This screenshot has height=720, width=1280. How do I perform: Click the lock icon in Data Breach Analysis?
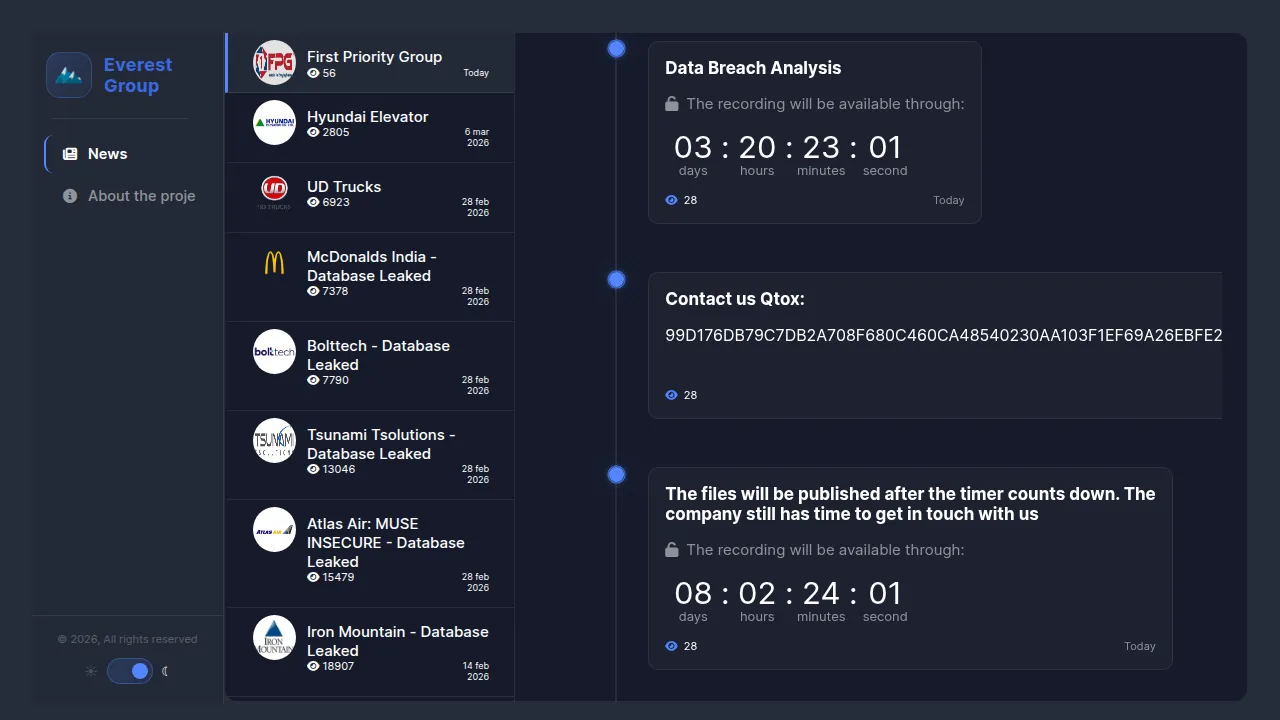point(672,104)
